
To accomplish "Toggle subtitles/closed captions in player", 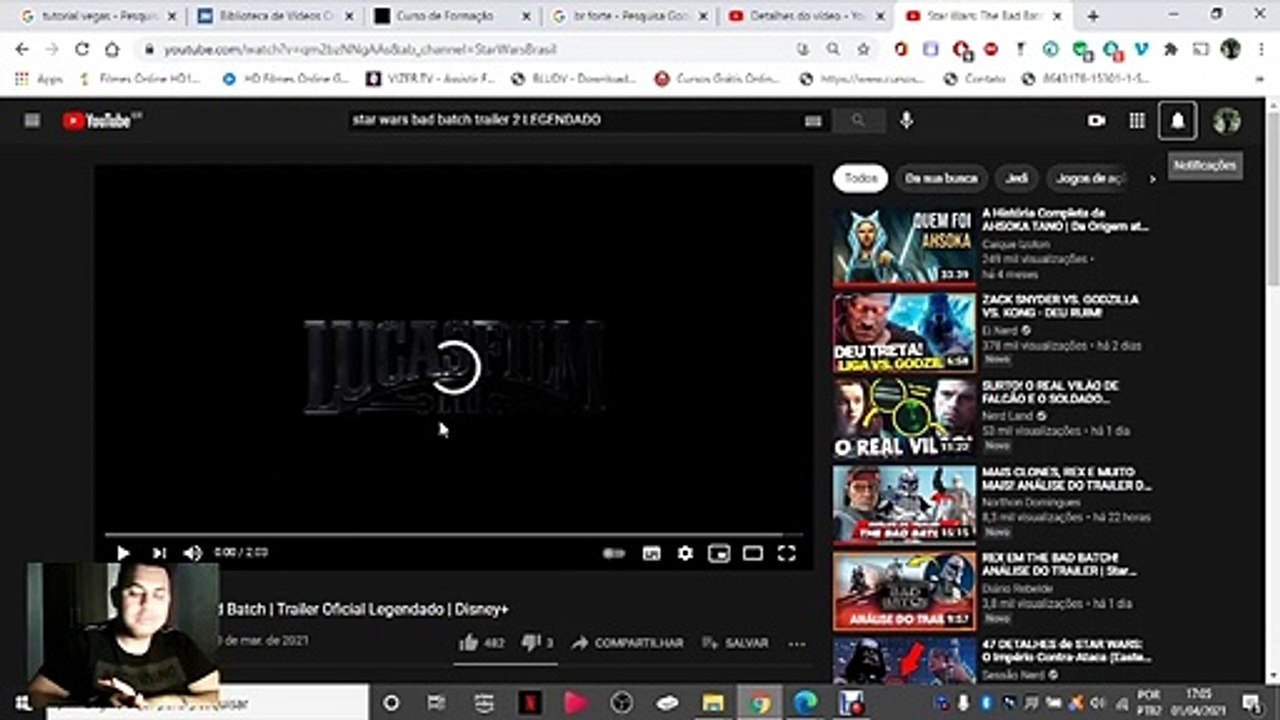I will pyautogui.click(x=651, y=553).
